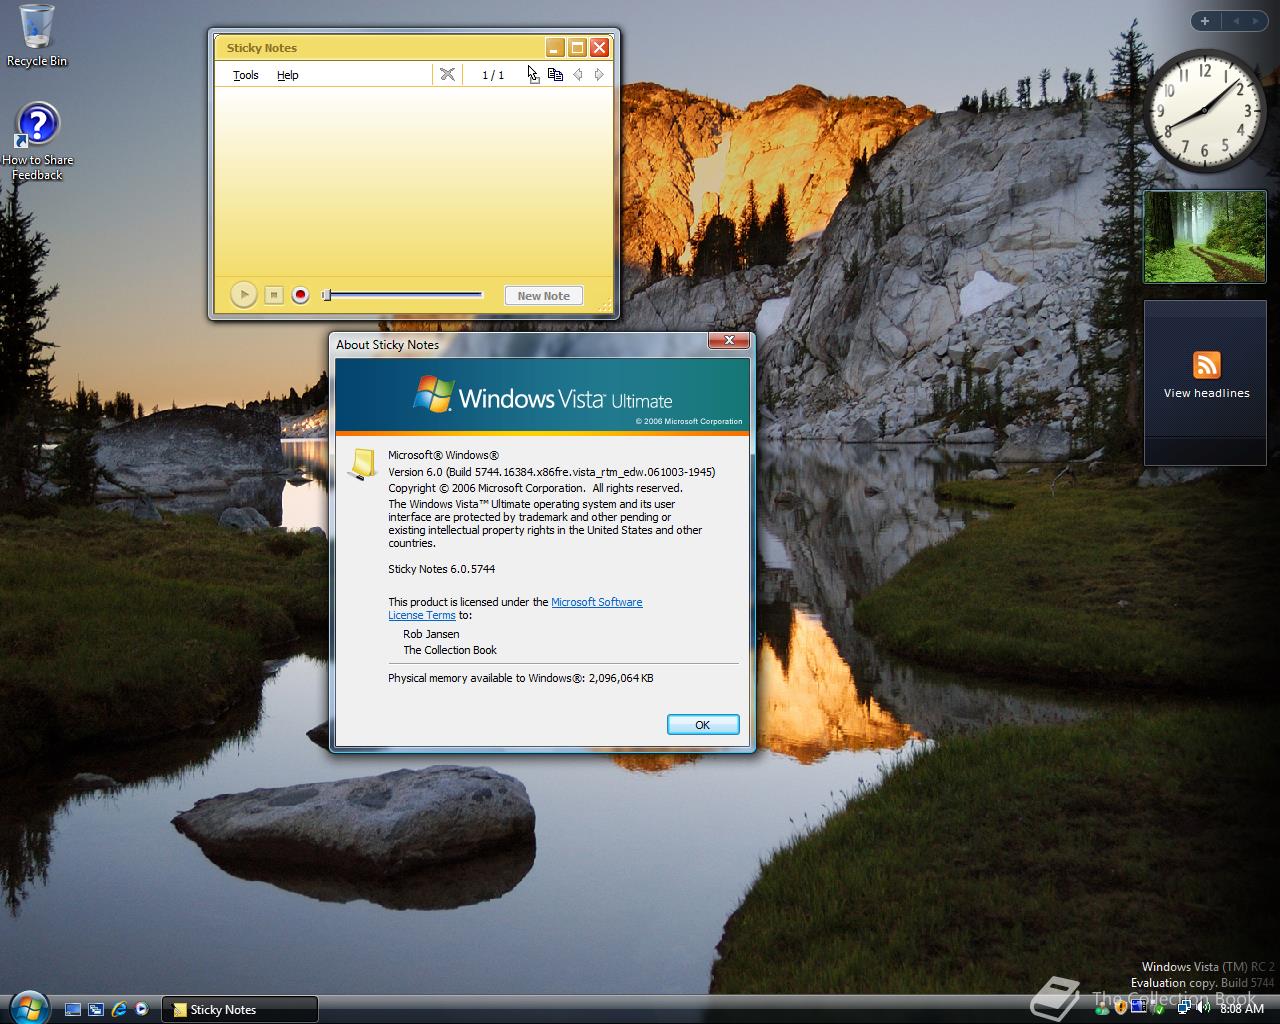Click sidebar previous gadgets page arrow
The width and height of the screenshot is (1280, 1024).
(x=1236, y=20)
